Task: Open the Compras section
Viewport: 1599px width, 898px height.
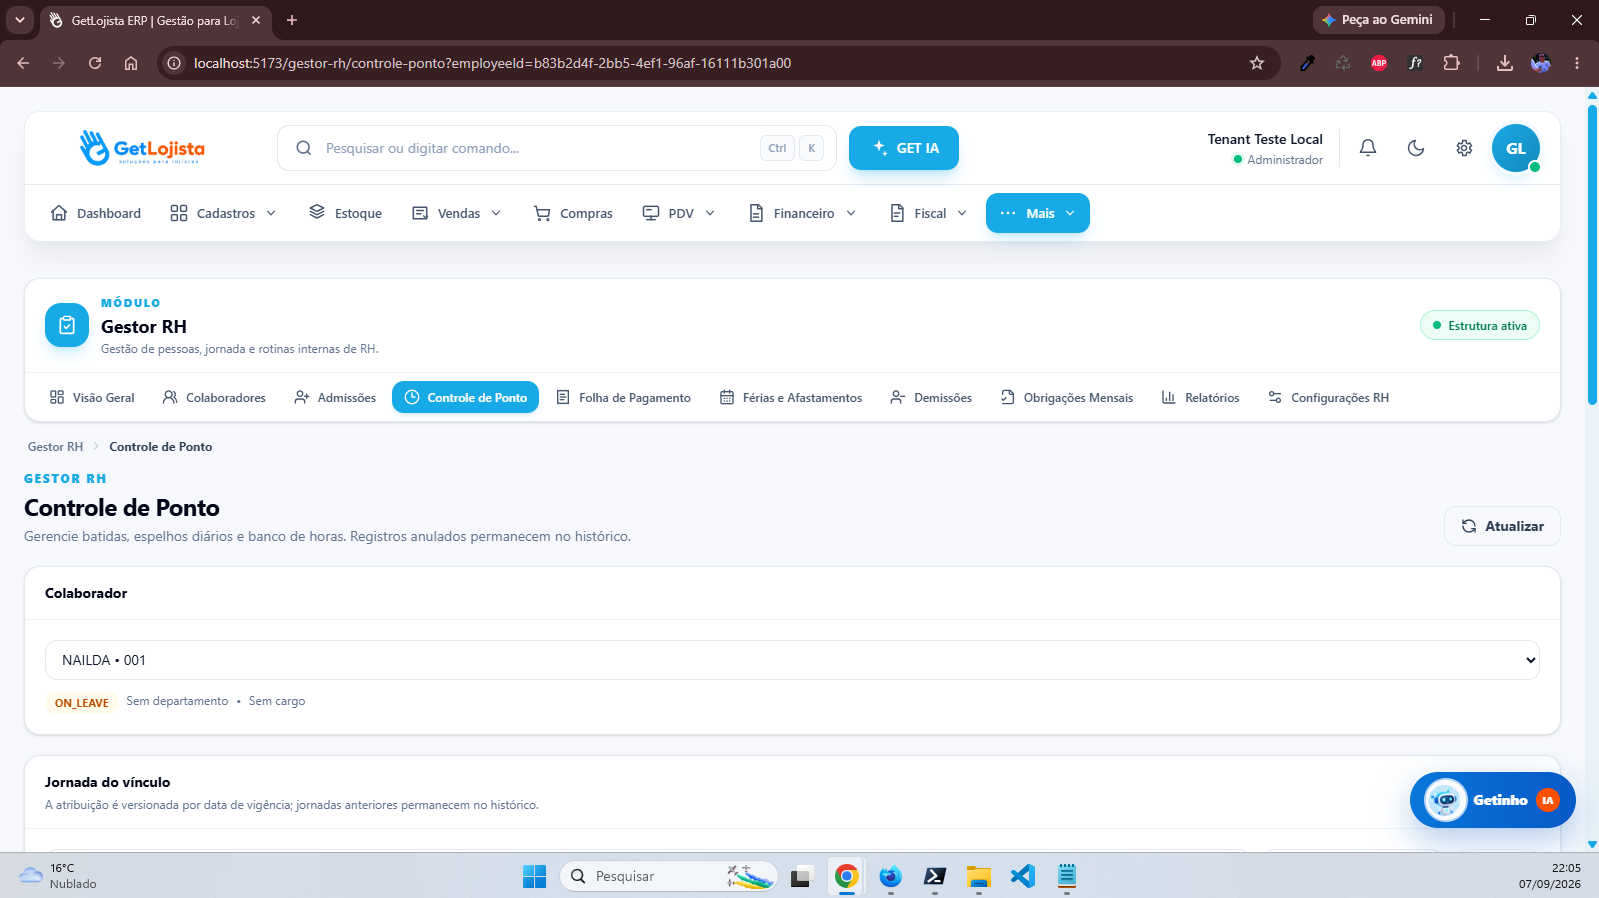Action: coord(573,213)
